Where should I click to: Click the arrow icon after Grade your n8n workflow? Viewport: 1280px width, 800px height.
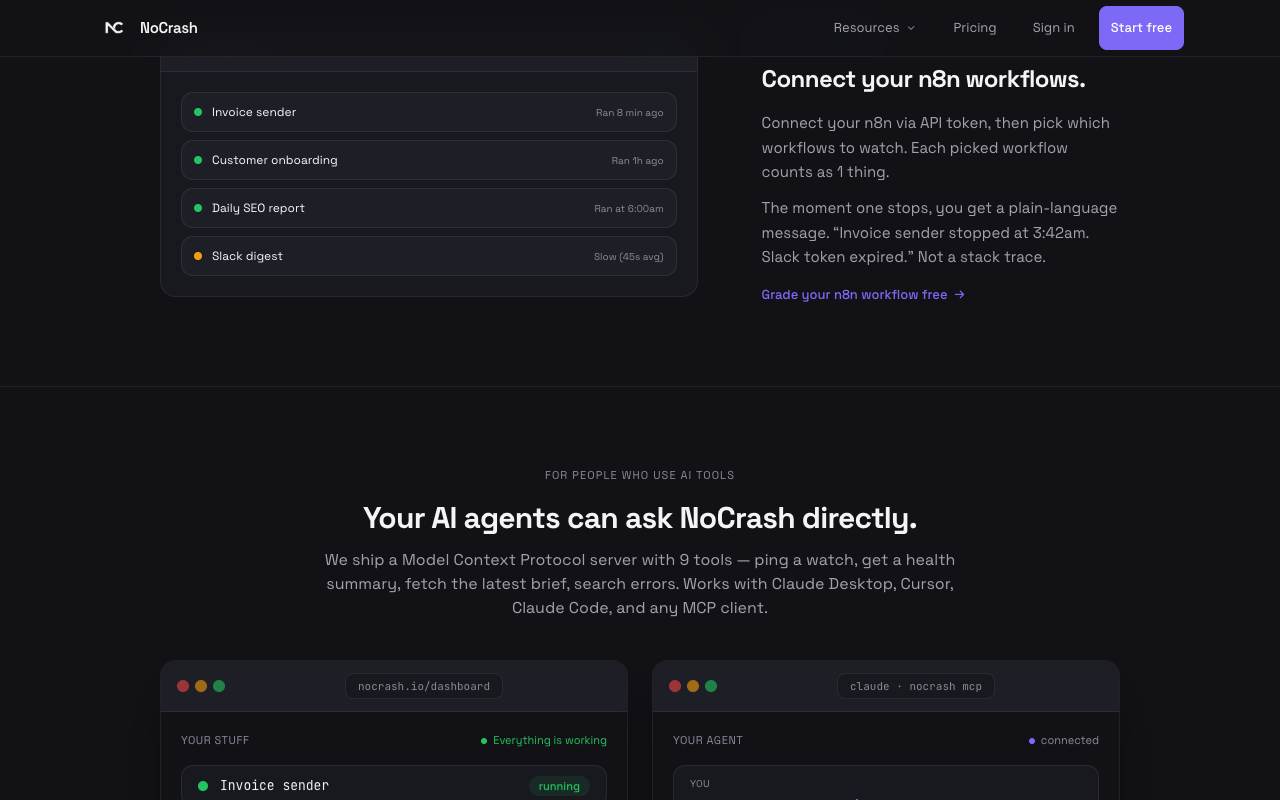(x=960, y=294)
